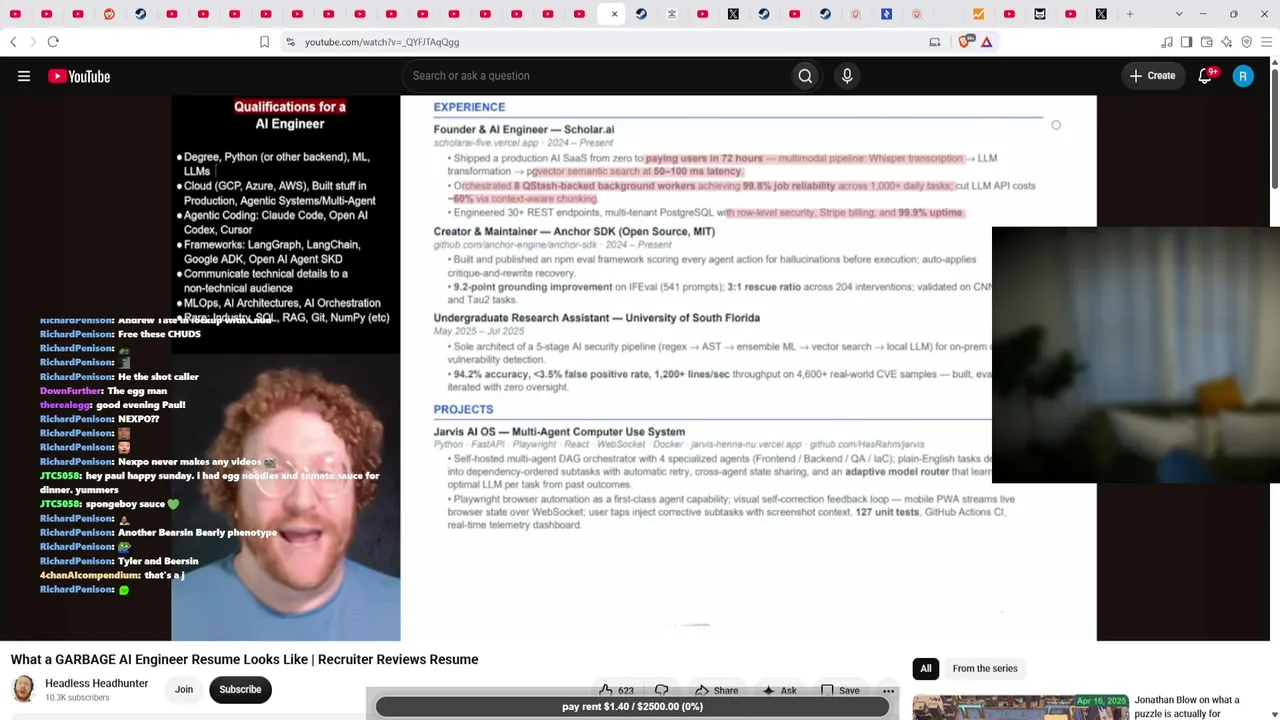Click the 10.3K subscribers text
The width and height of the screenshot is (1280, 720).
coord(77,698)
